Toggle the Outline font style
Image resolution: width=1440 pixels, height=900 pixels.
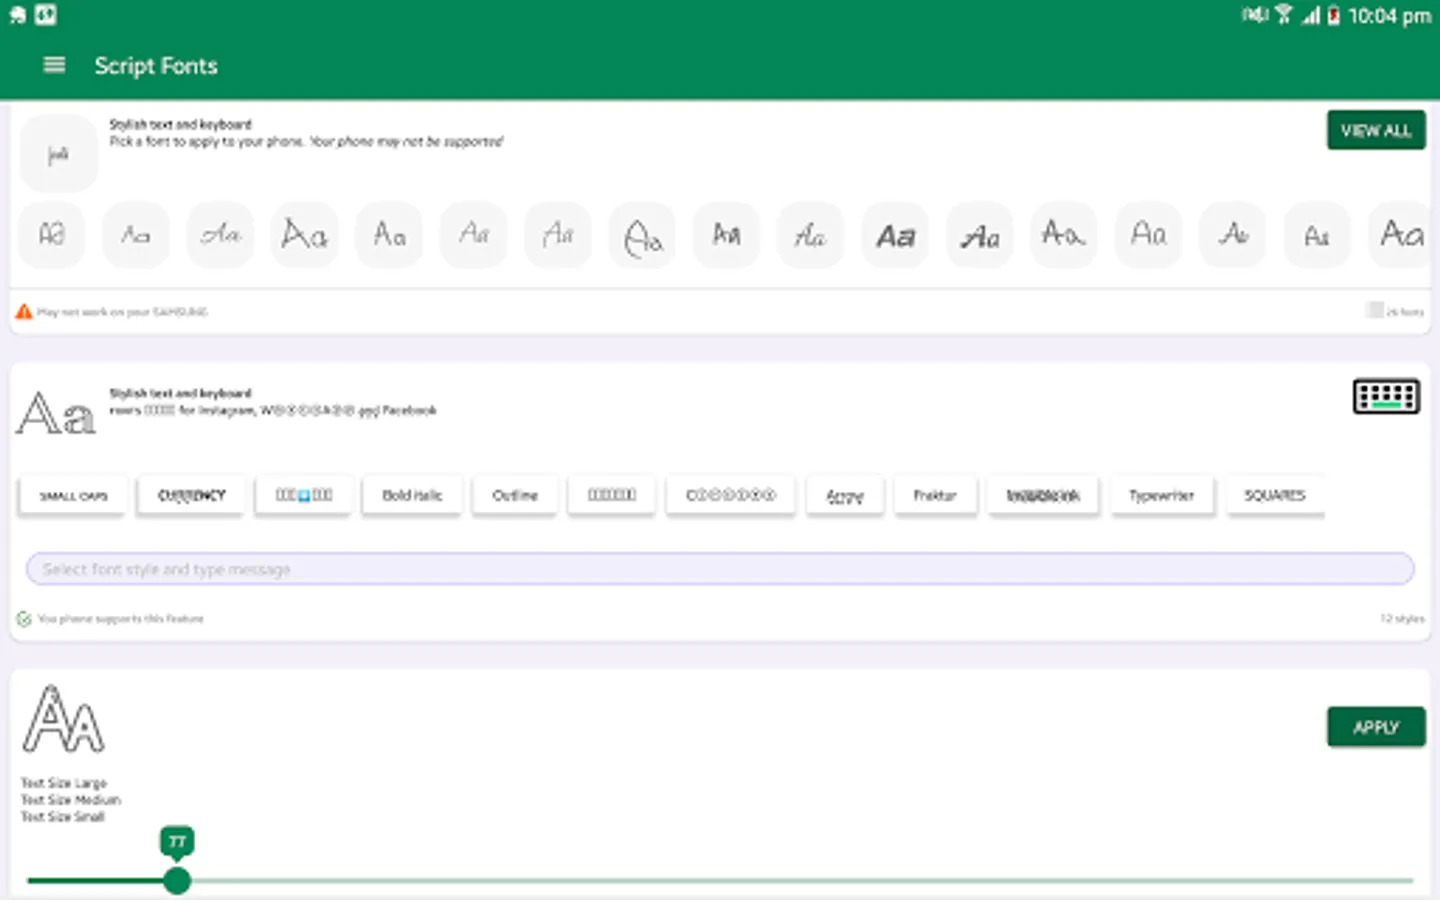(x=514, y=494)
